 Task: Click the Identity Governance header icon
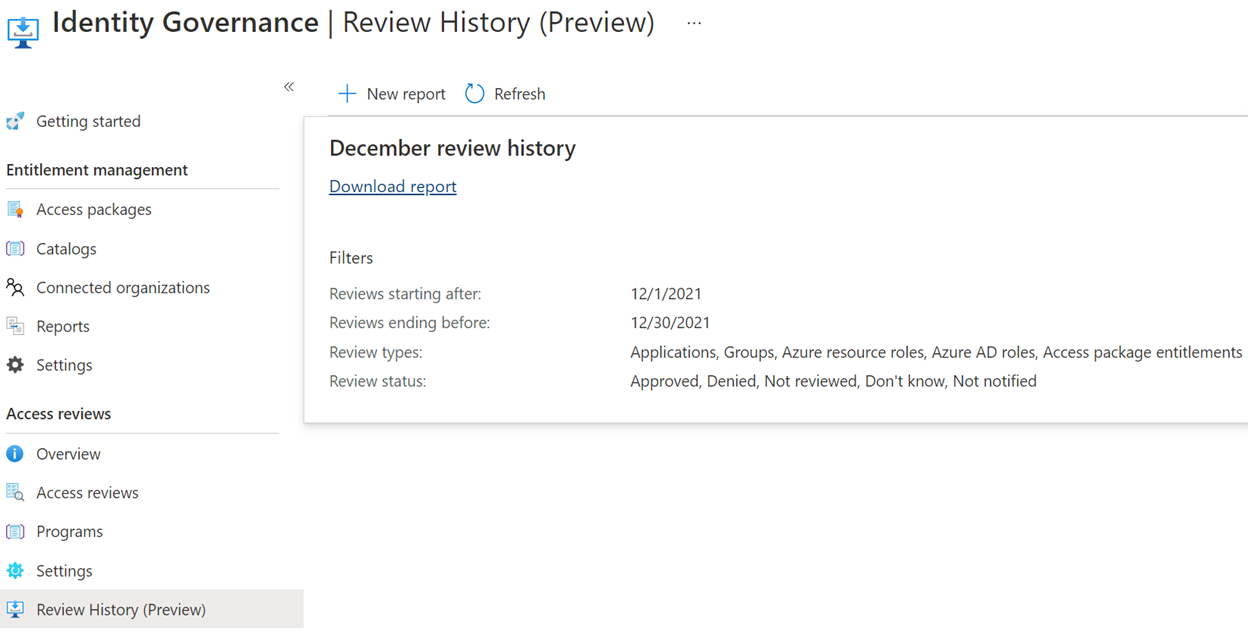click(23, 30)
